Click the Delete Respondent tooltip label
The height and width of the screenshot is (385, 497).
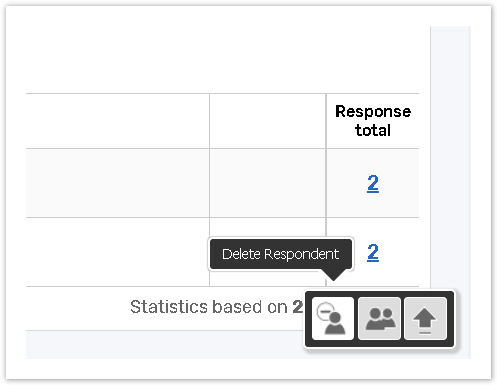tap(280, 254)
